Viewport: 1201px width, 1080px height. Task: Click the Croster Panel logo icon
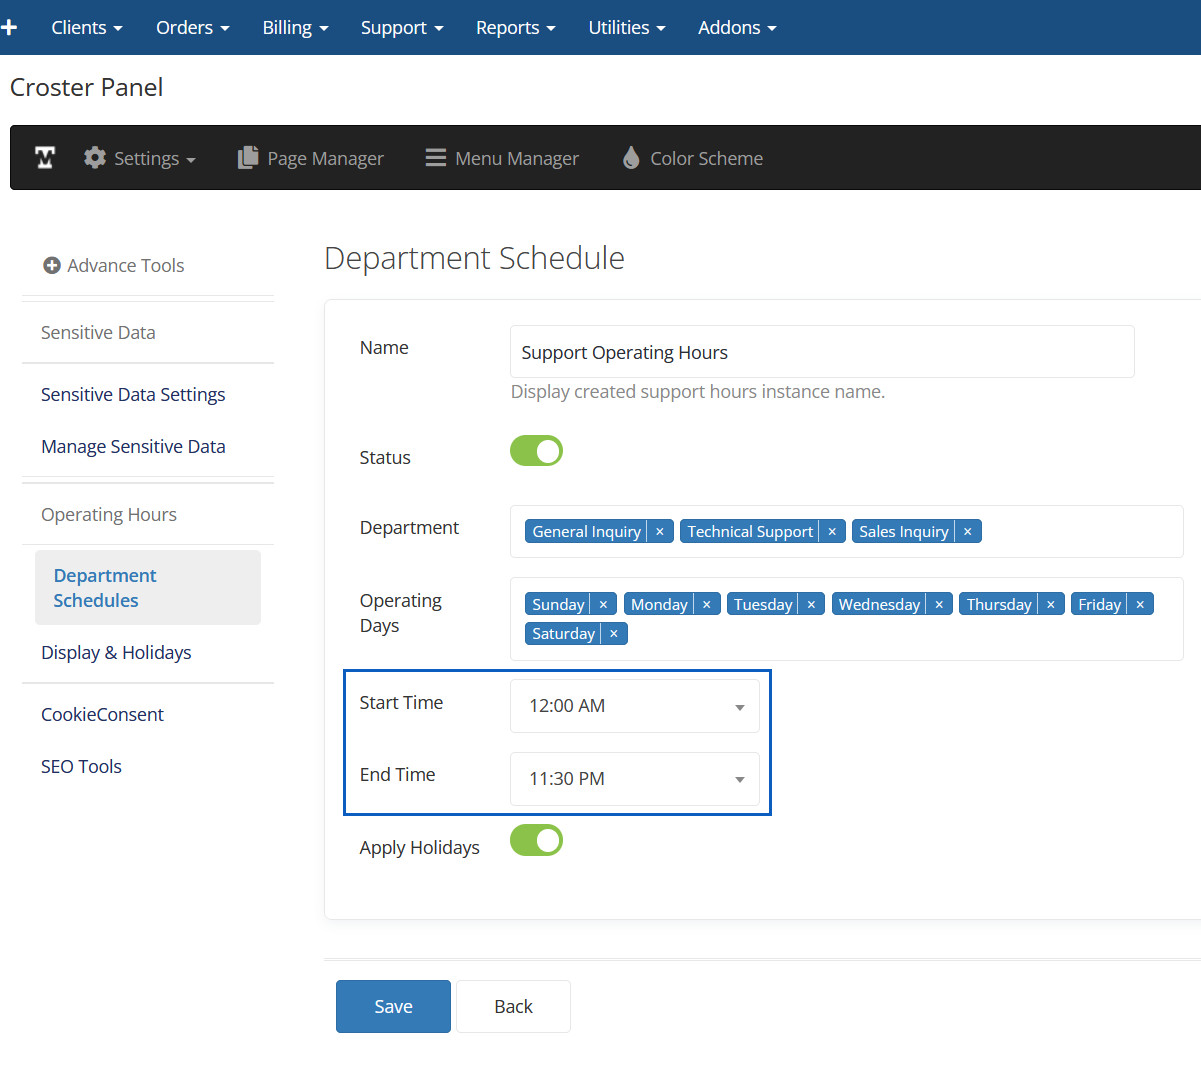pyautogui.click(x=45, y=158)
